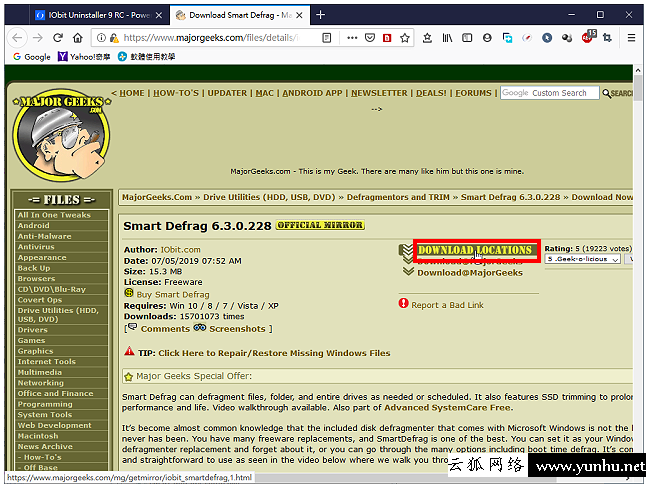Open the Firefox account avatar icon
This screenshot has height=488, width=649.
point(487,38)
